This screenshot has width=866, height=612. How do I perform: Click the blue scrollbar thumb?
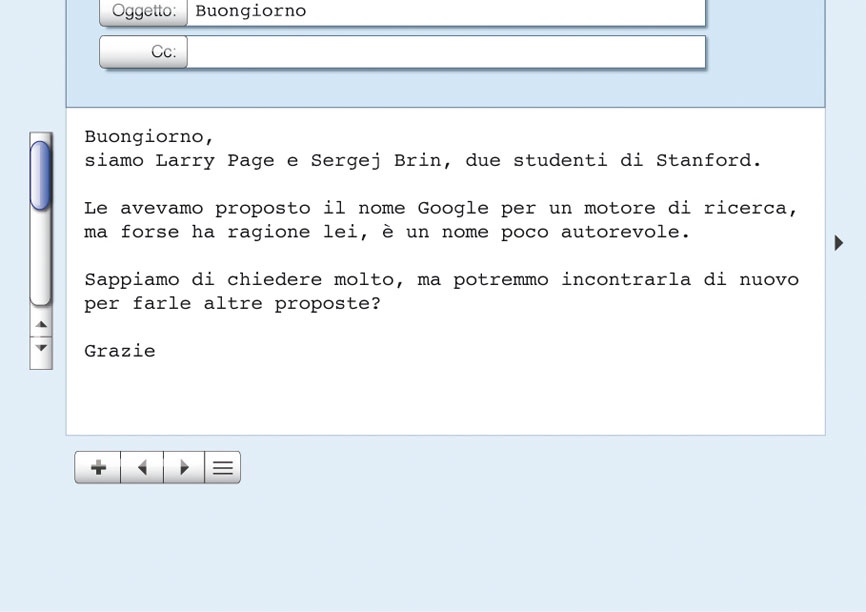(x=40, y=175)
